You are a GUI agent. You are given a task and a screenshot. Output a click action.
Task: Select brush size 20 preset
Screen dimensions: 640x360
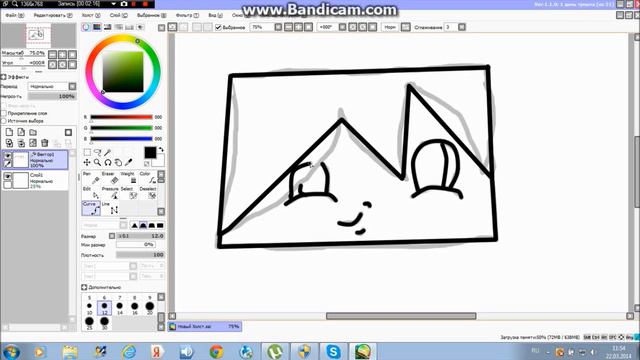[149, 308]
